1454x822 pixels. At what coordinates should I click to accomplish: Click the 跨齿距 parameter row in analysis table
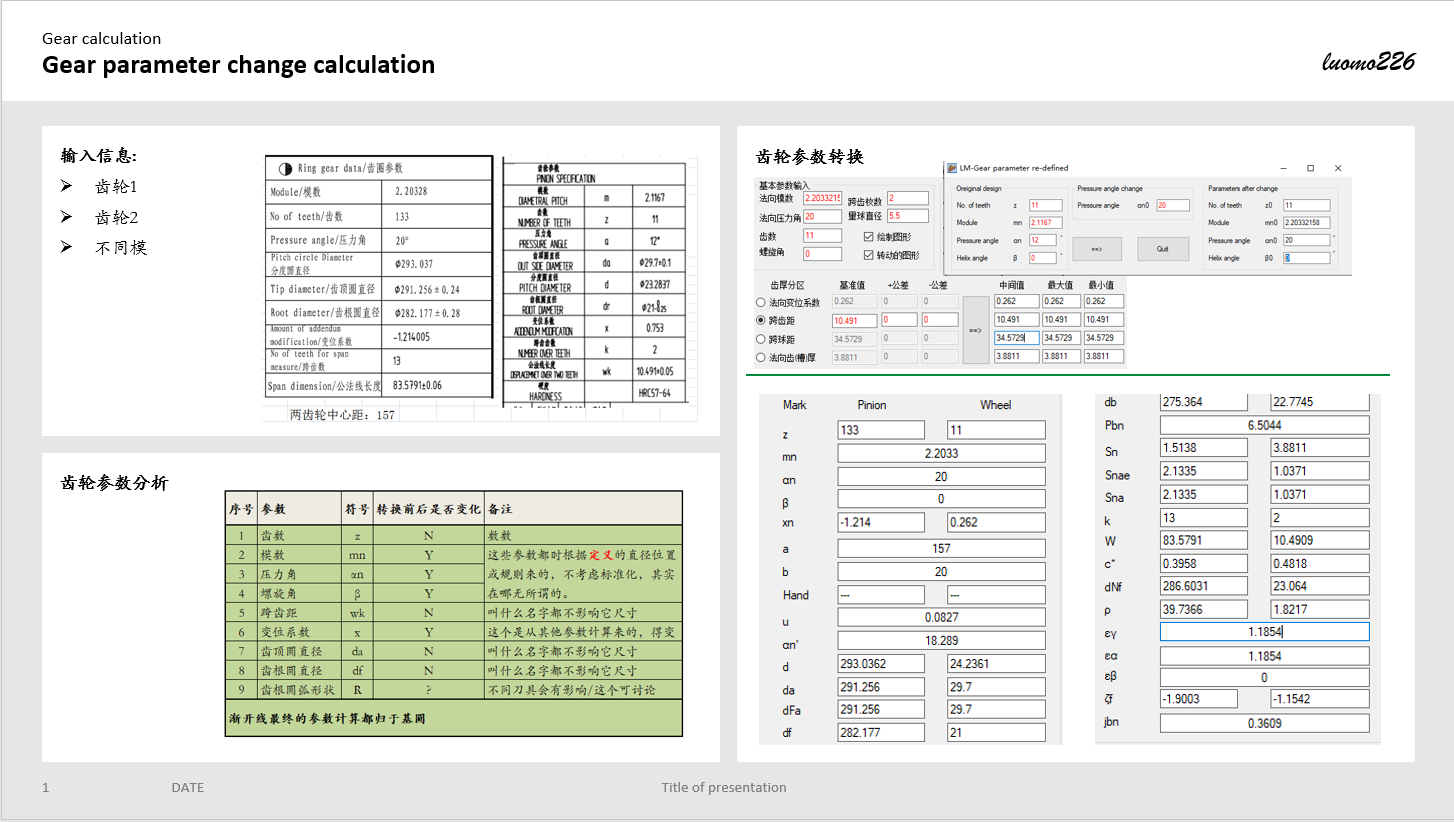coord(454,613)
